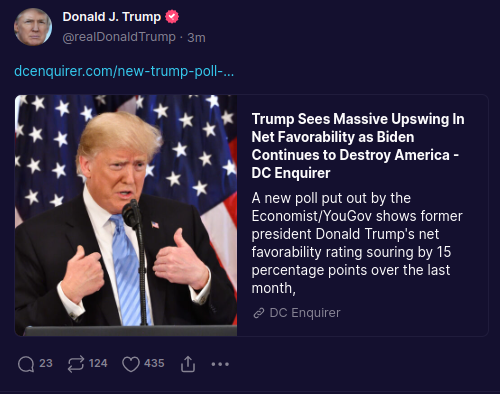Open the article headline about Net Favorability
500x394 pixels.
pos(358,146)
